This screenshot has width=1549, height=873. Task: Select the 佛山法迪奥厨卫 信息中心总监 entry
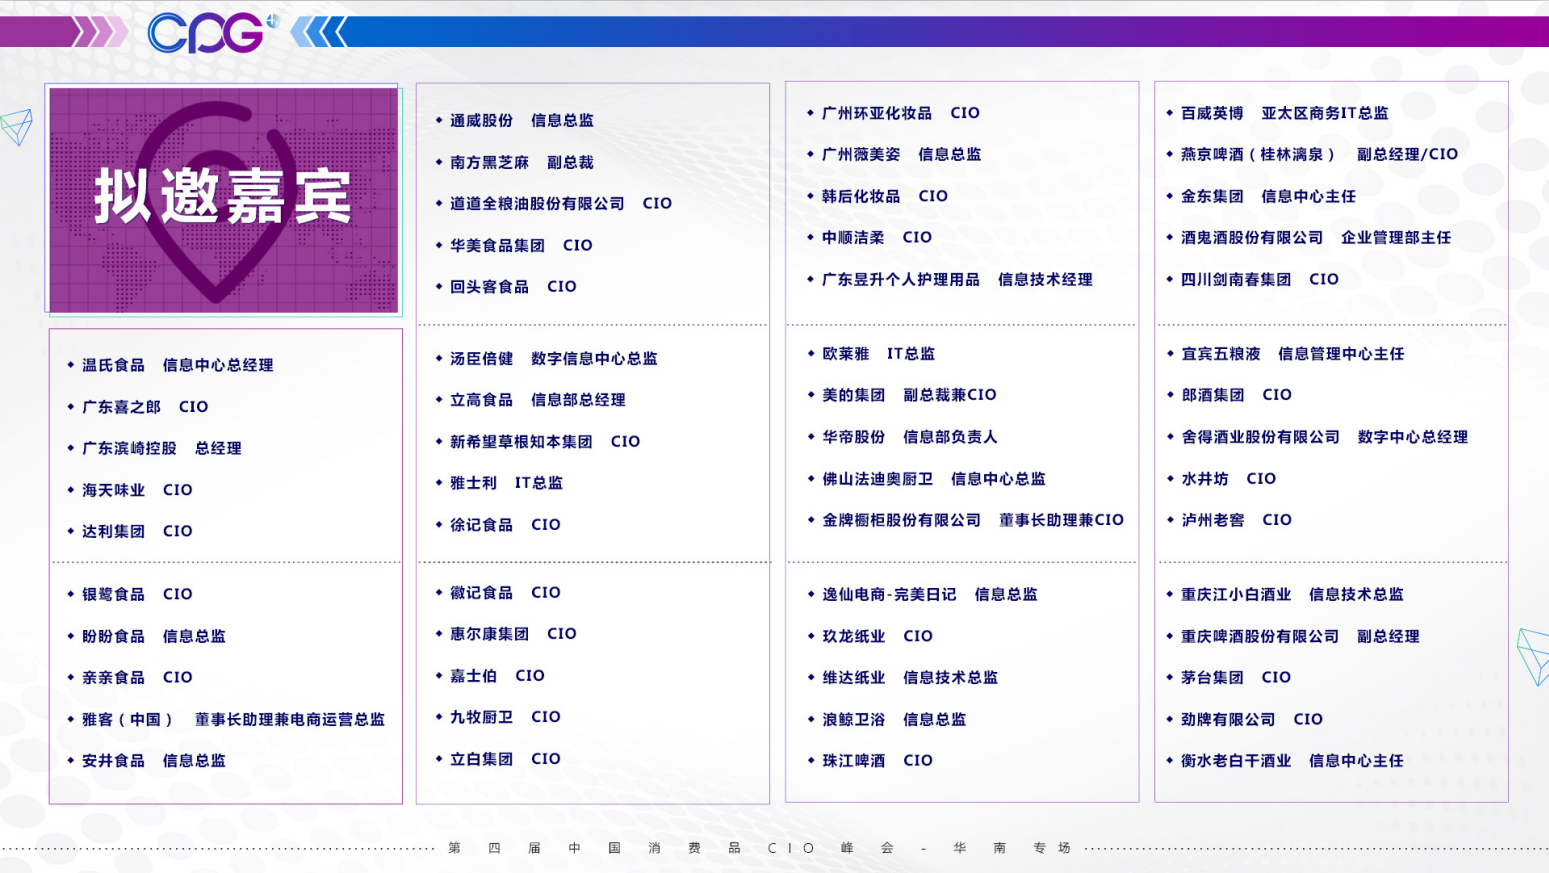pos(934,479)
